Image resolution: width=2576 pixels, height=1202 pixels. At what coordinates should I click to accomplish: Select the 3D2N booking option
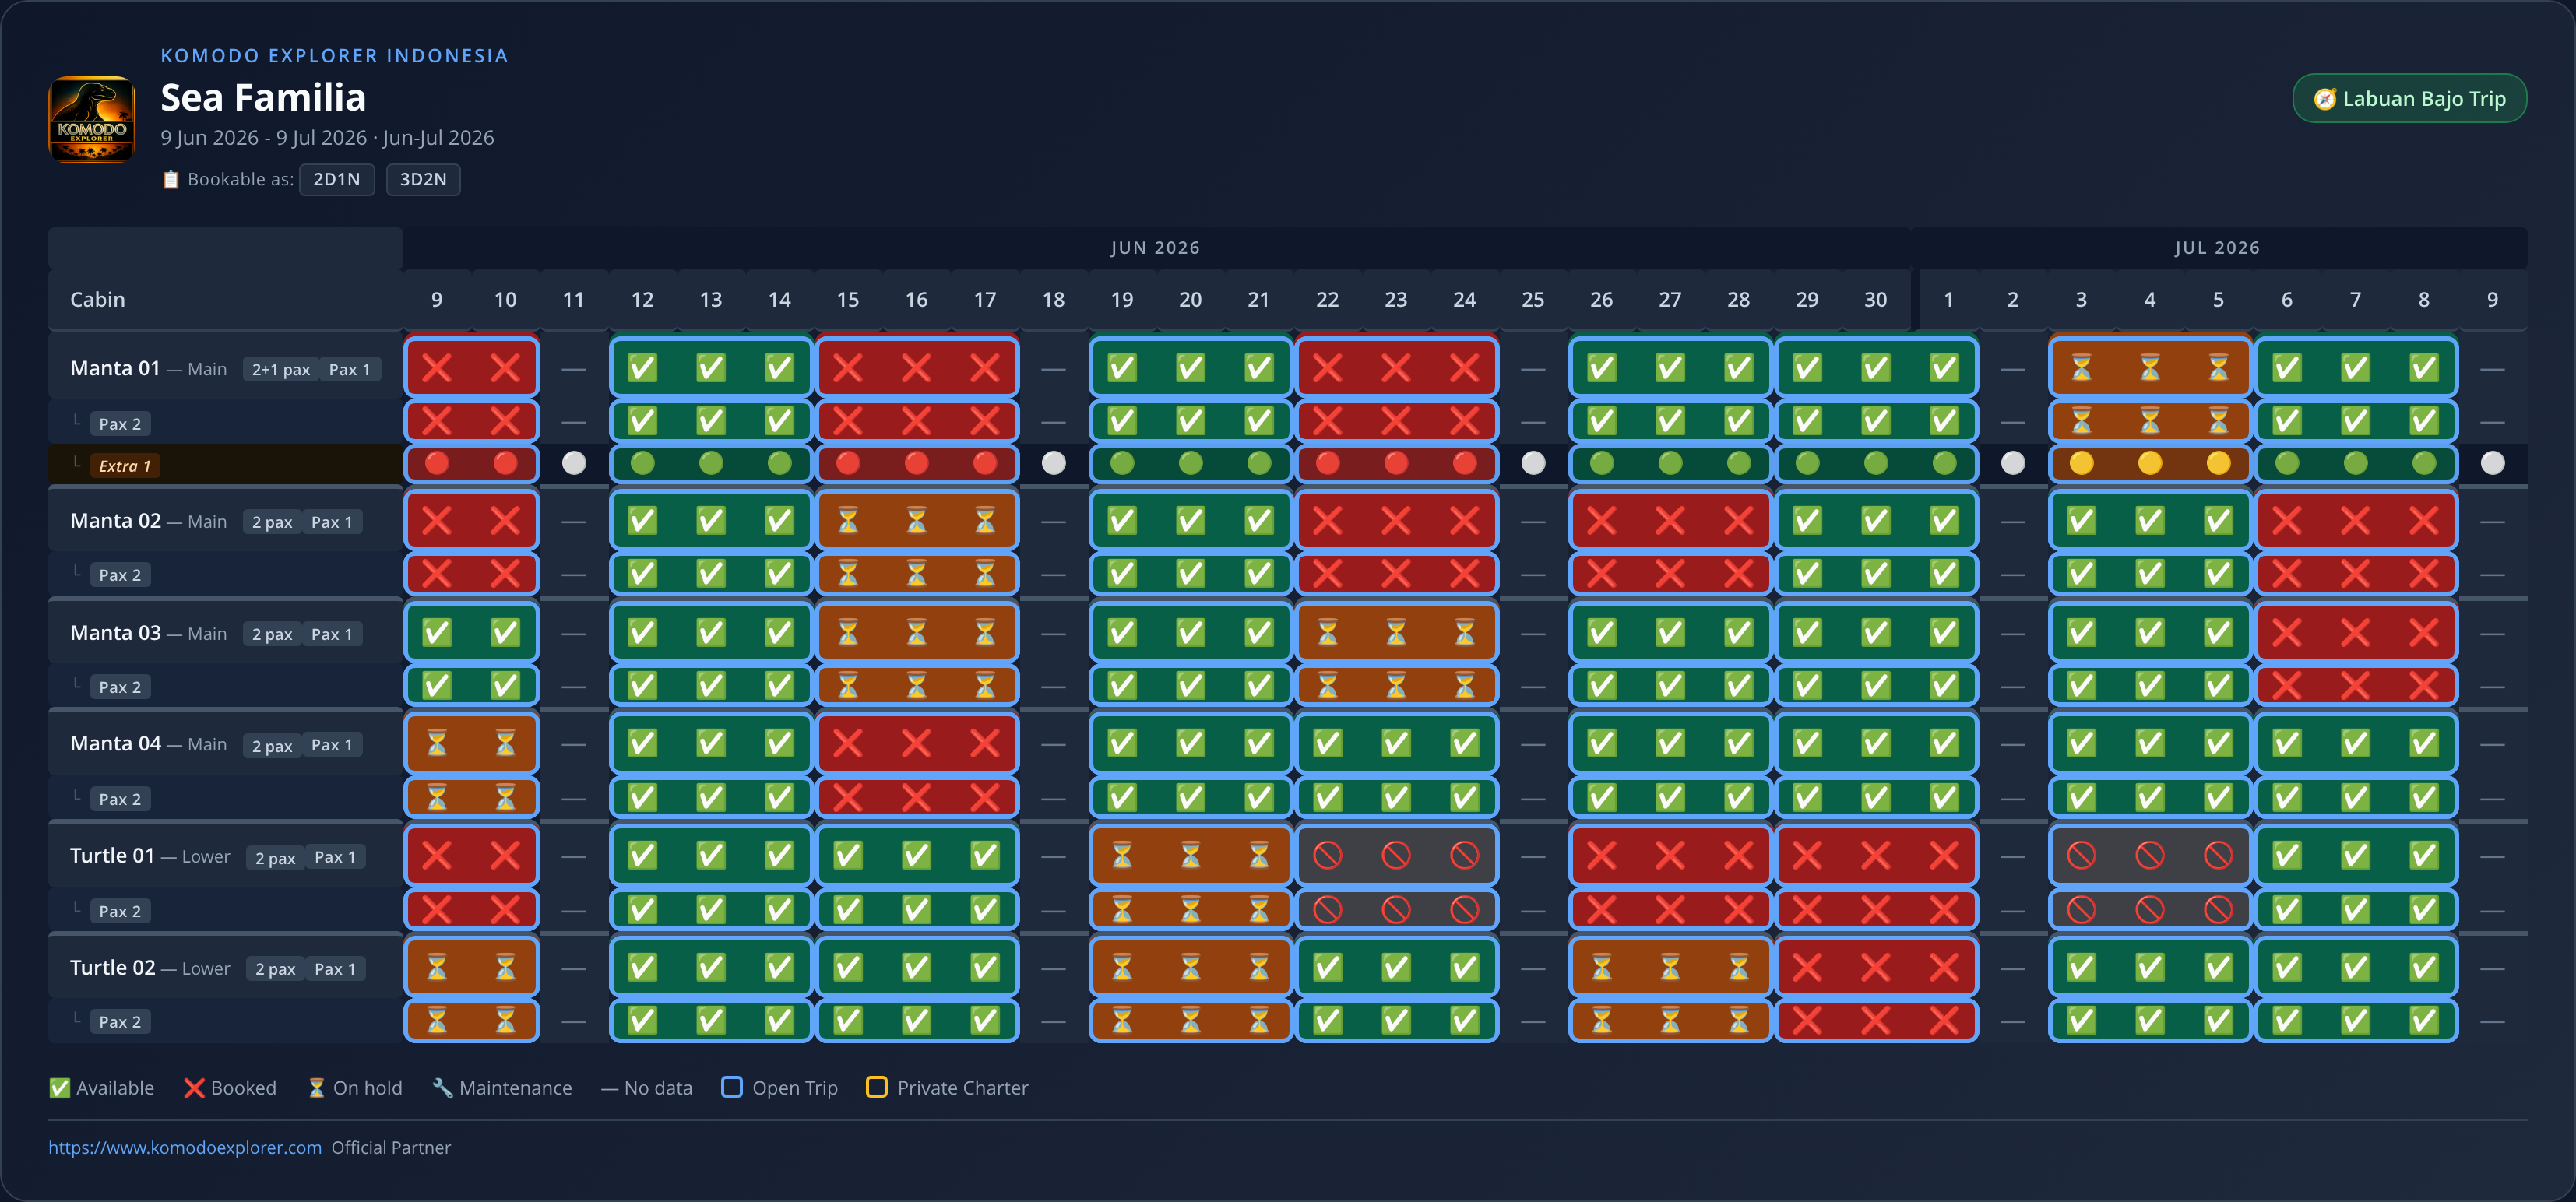423,179
